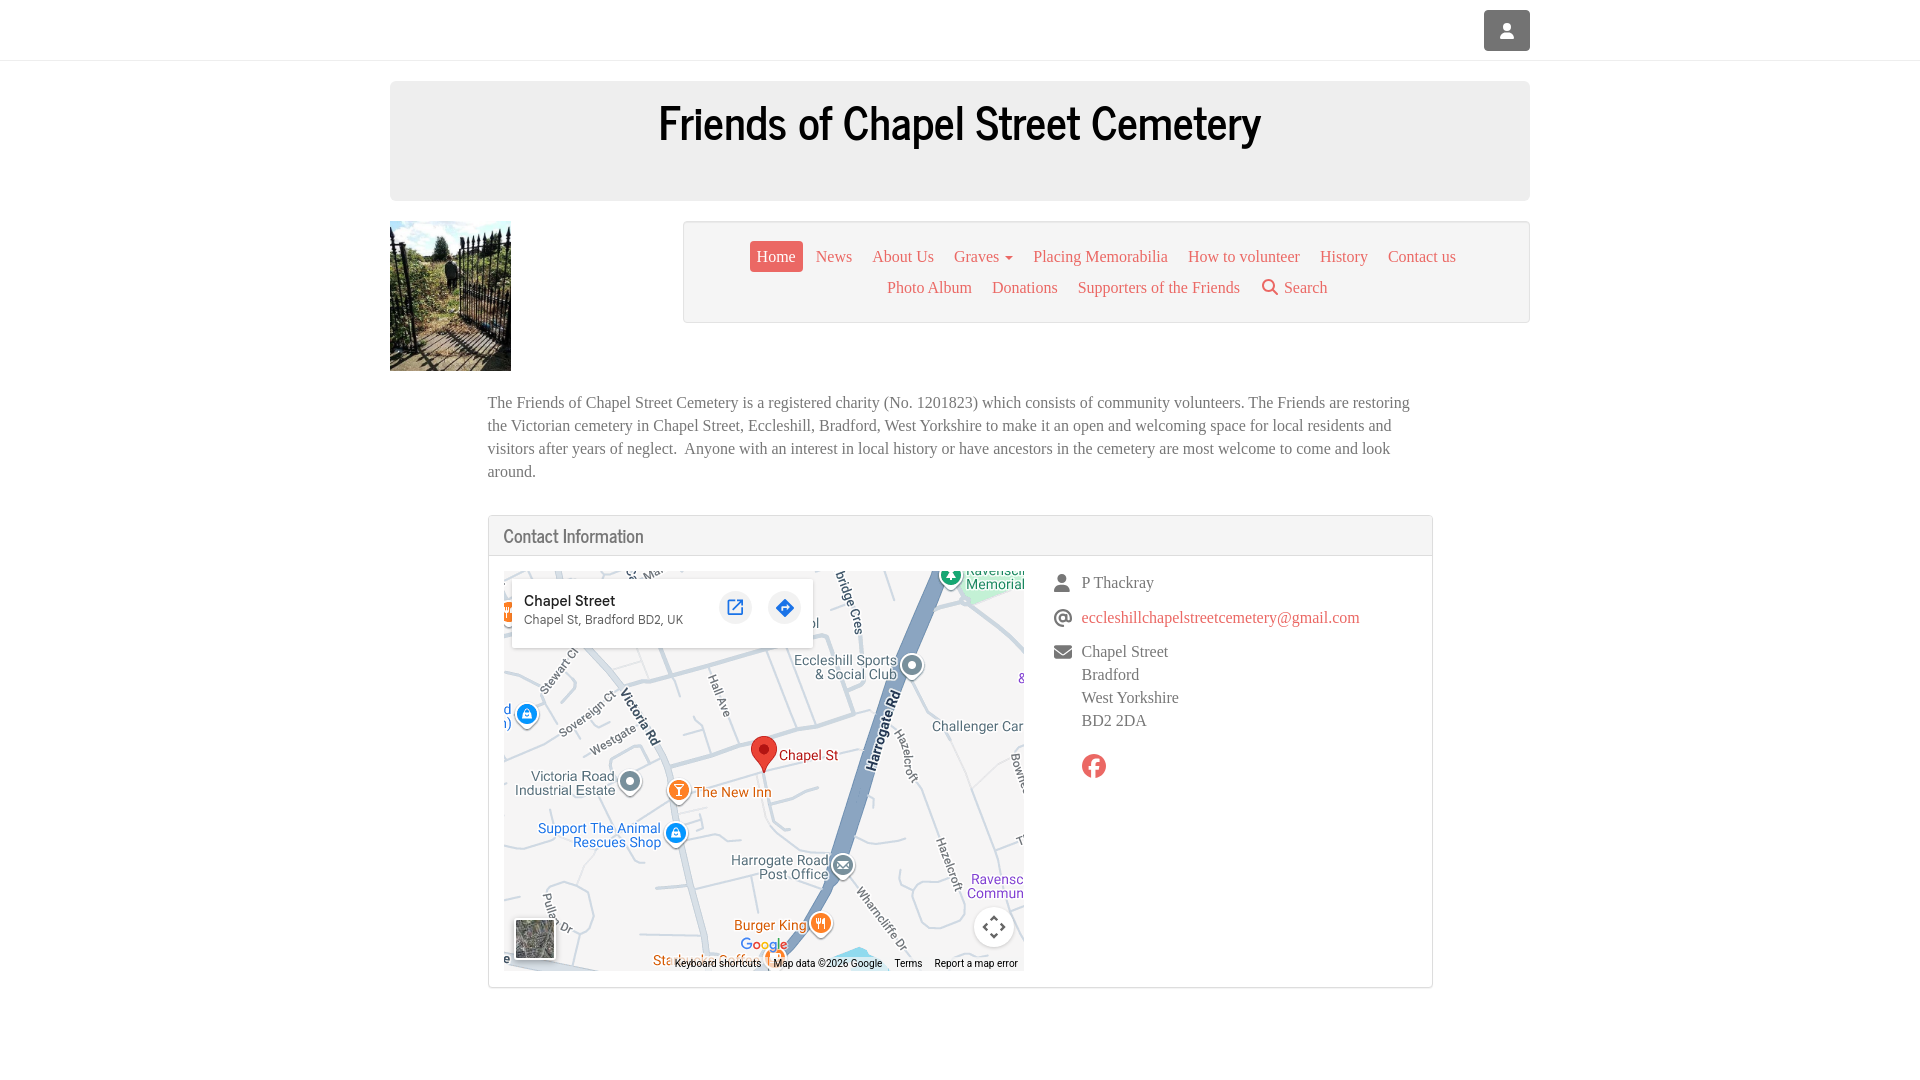Click the Chapel Street map card title
The image size is (1920, 1080).
[569, 601]
